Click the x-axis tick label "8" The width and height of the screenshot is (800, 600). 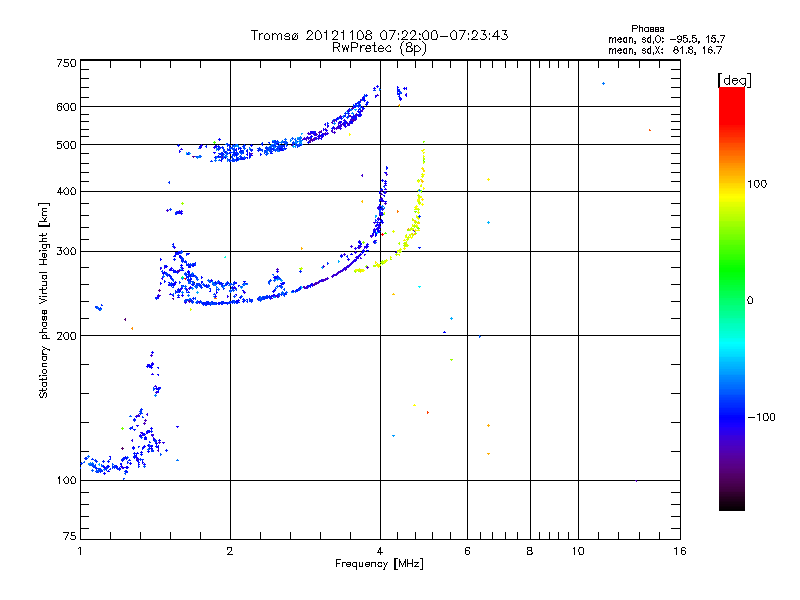[530, 551]
